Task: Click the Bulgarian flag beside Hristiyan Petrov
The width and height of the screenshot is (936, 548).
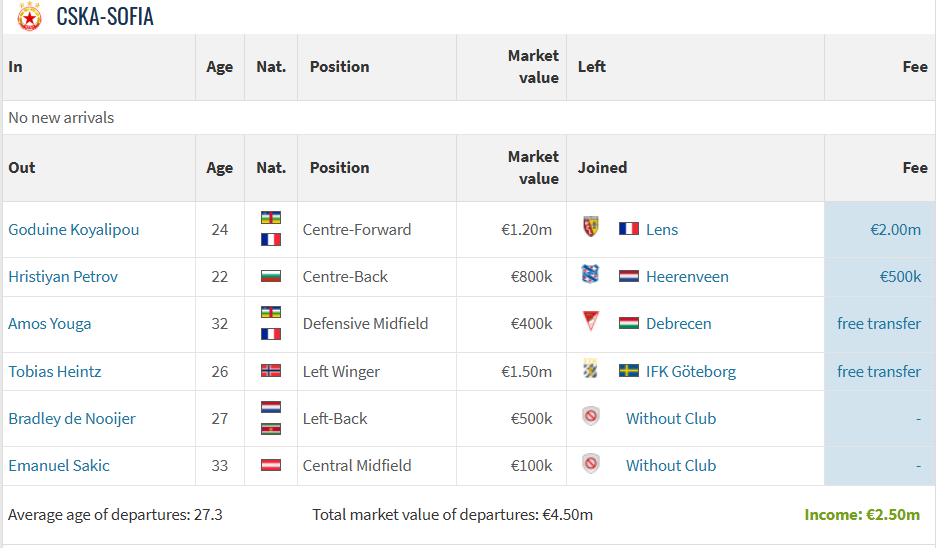Action: 271,276
